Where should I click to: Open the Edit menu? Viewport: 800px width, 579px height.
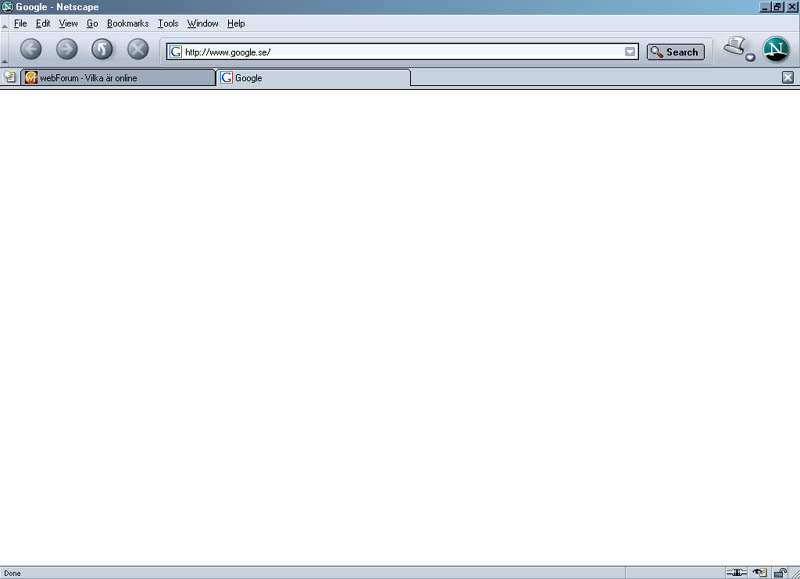[43, 23]
